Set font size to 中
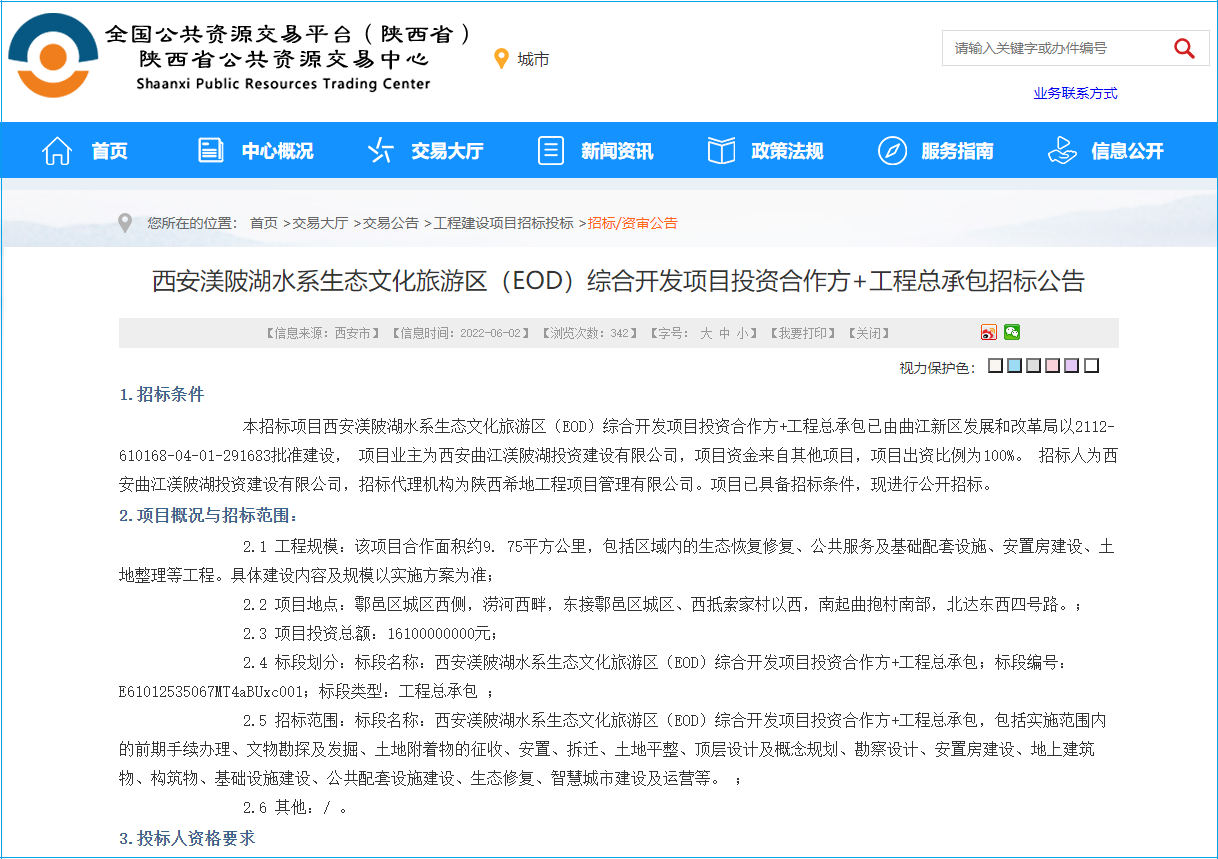The height and width of the screenshot is (859, 1218). 724,333
